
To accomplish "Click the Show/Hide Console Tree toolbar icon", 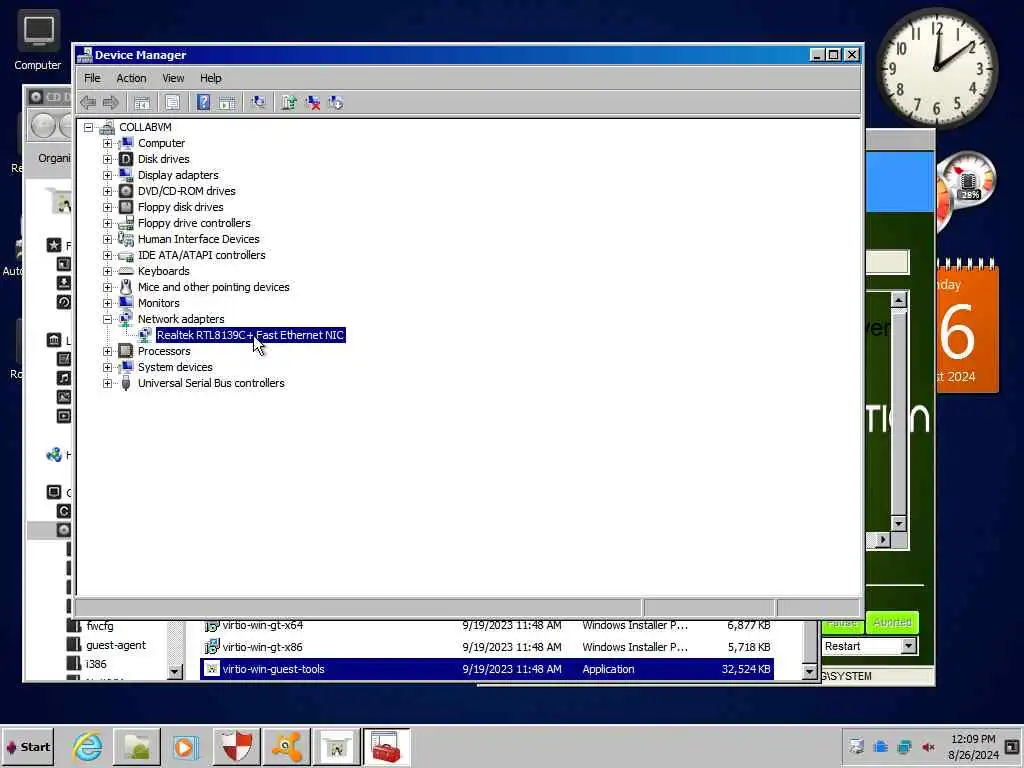I will [142, 103].
